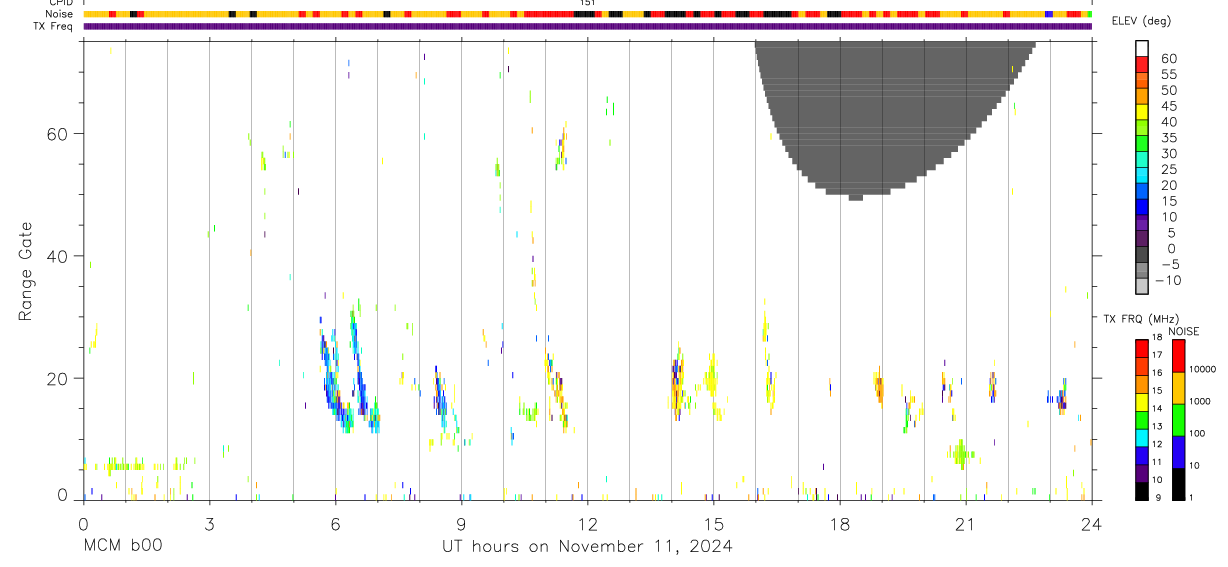The image size is (1228, 567).
Task: Pick the green segment of NOISE color bar
Action: [1178, 418]
